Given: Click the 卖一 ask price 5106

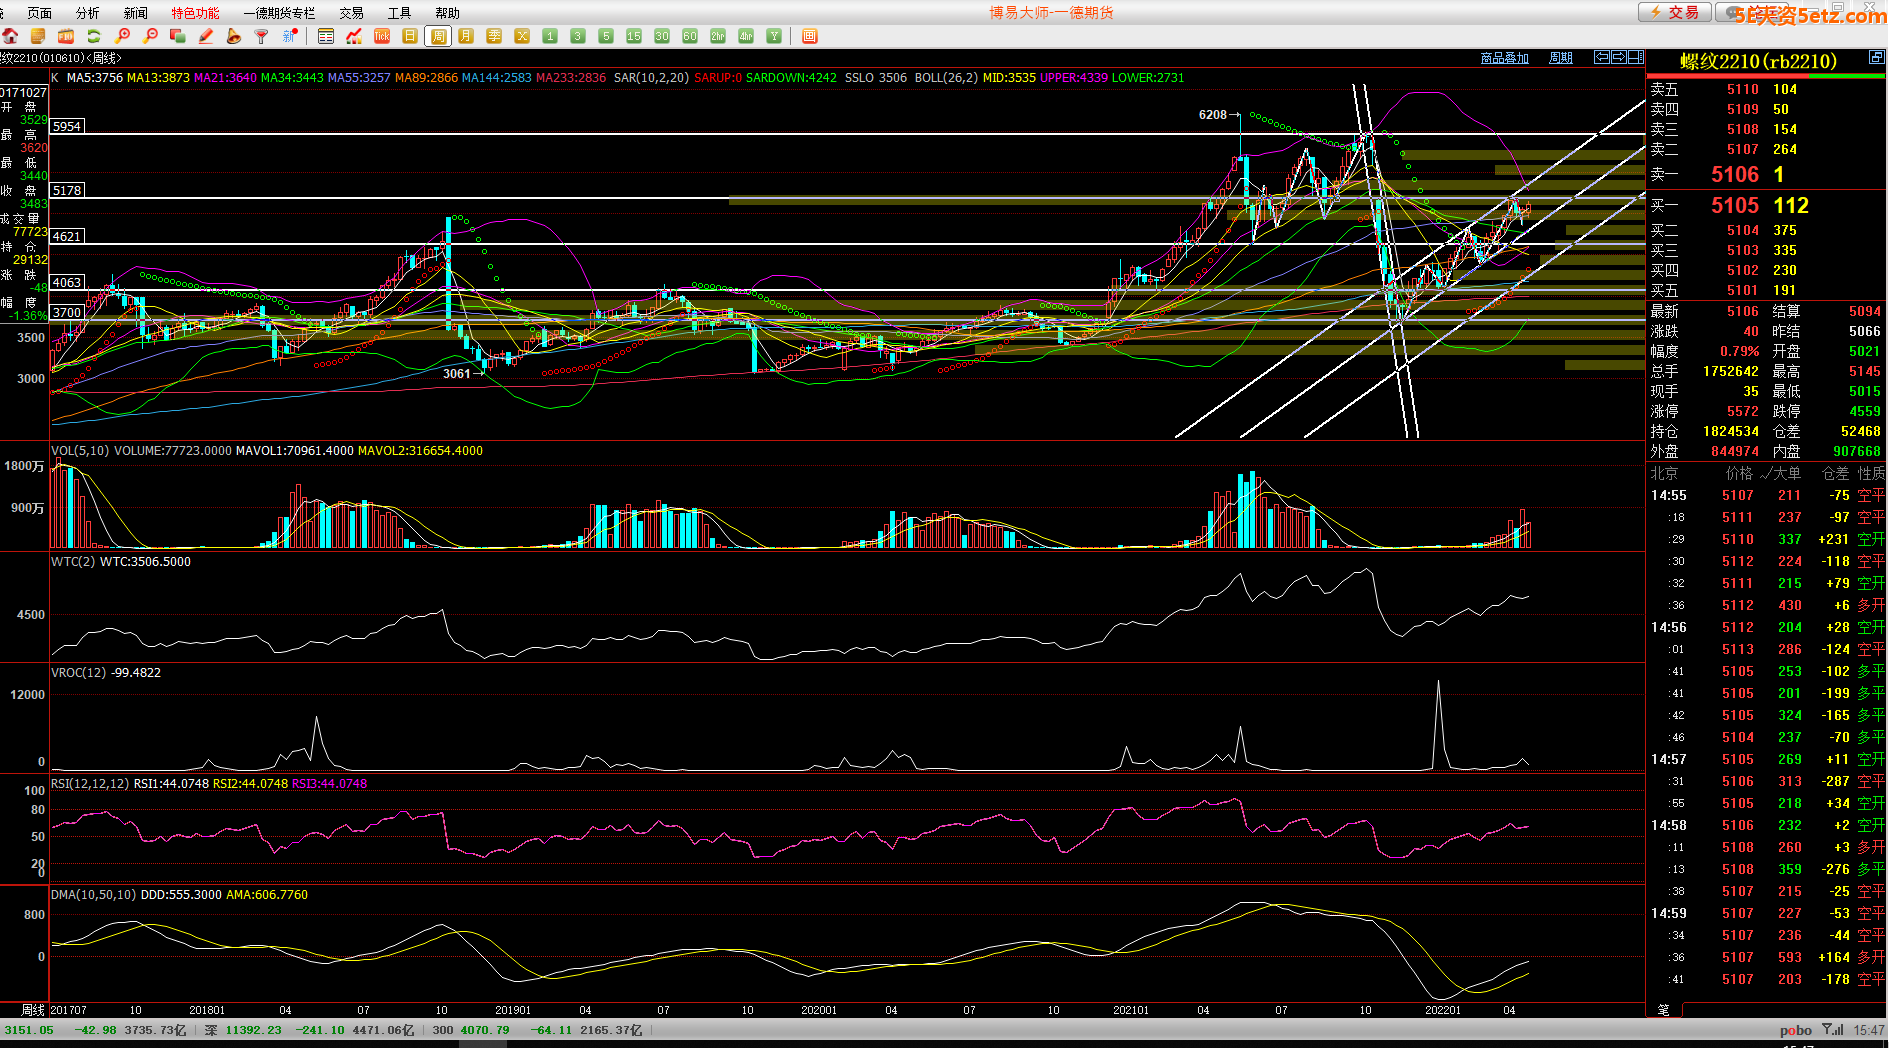Looking at the screenshot, I should [1735, 174].
